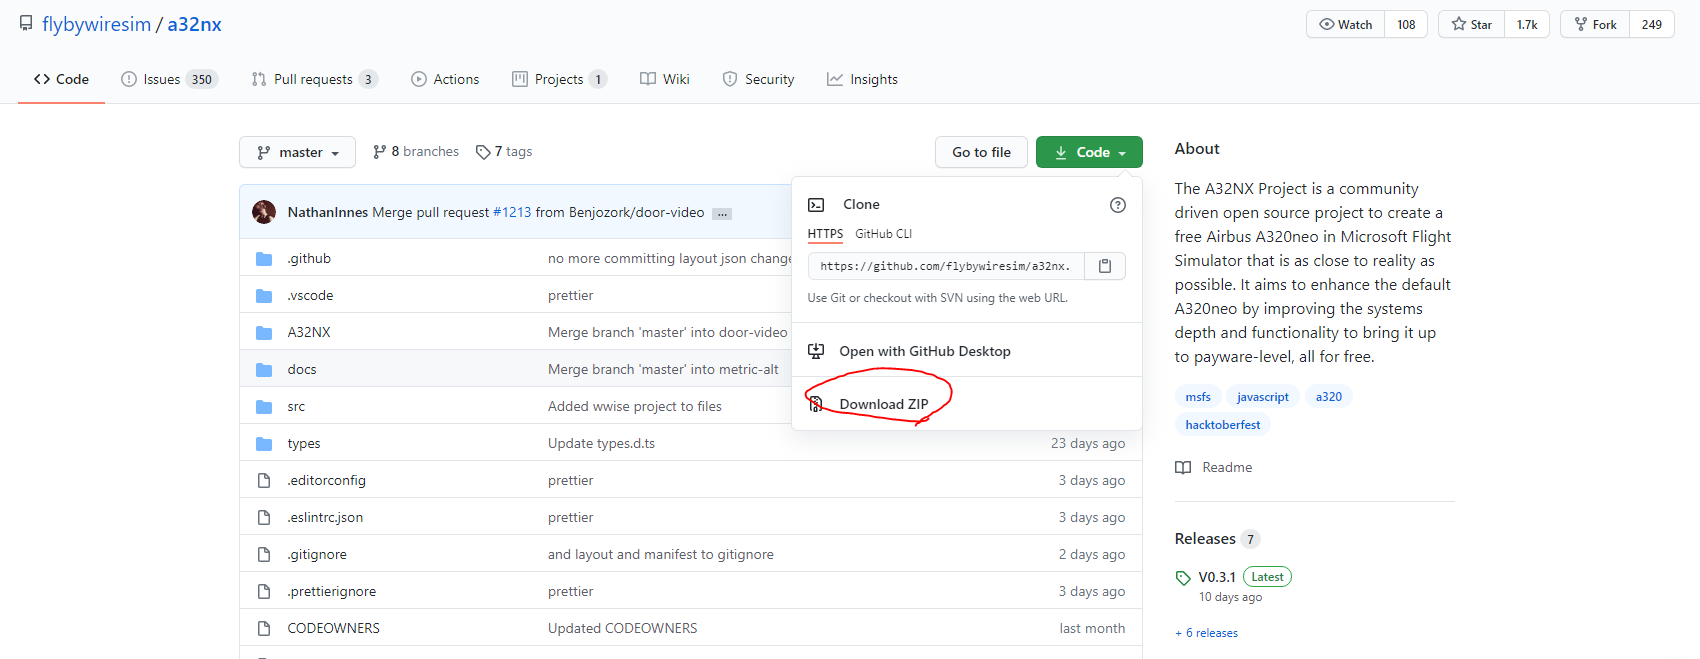Click the javascript topic tag
The width and height of the screenshot is (1700, 659).
1263,397
